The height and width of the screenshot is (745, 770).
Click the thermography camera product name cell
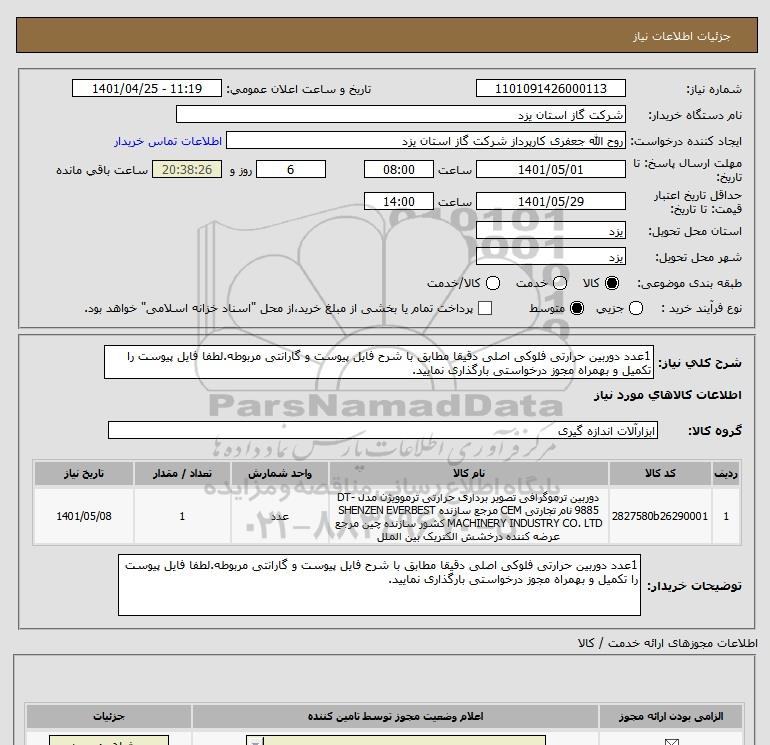pyautogui.click(x=468, y=517)
